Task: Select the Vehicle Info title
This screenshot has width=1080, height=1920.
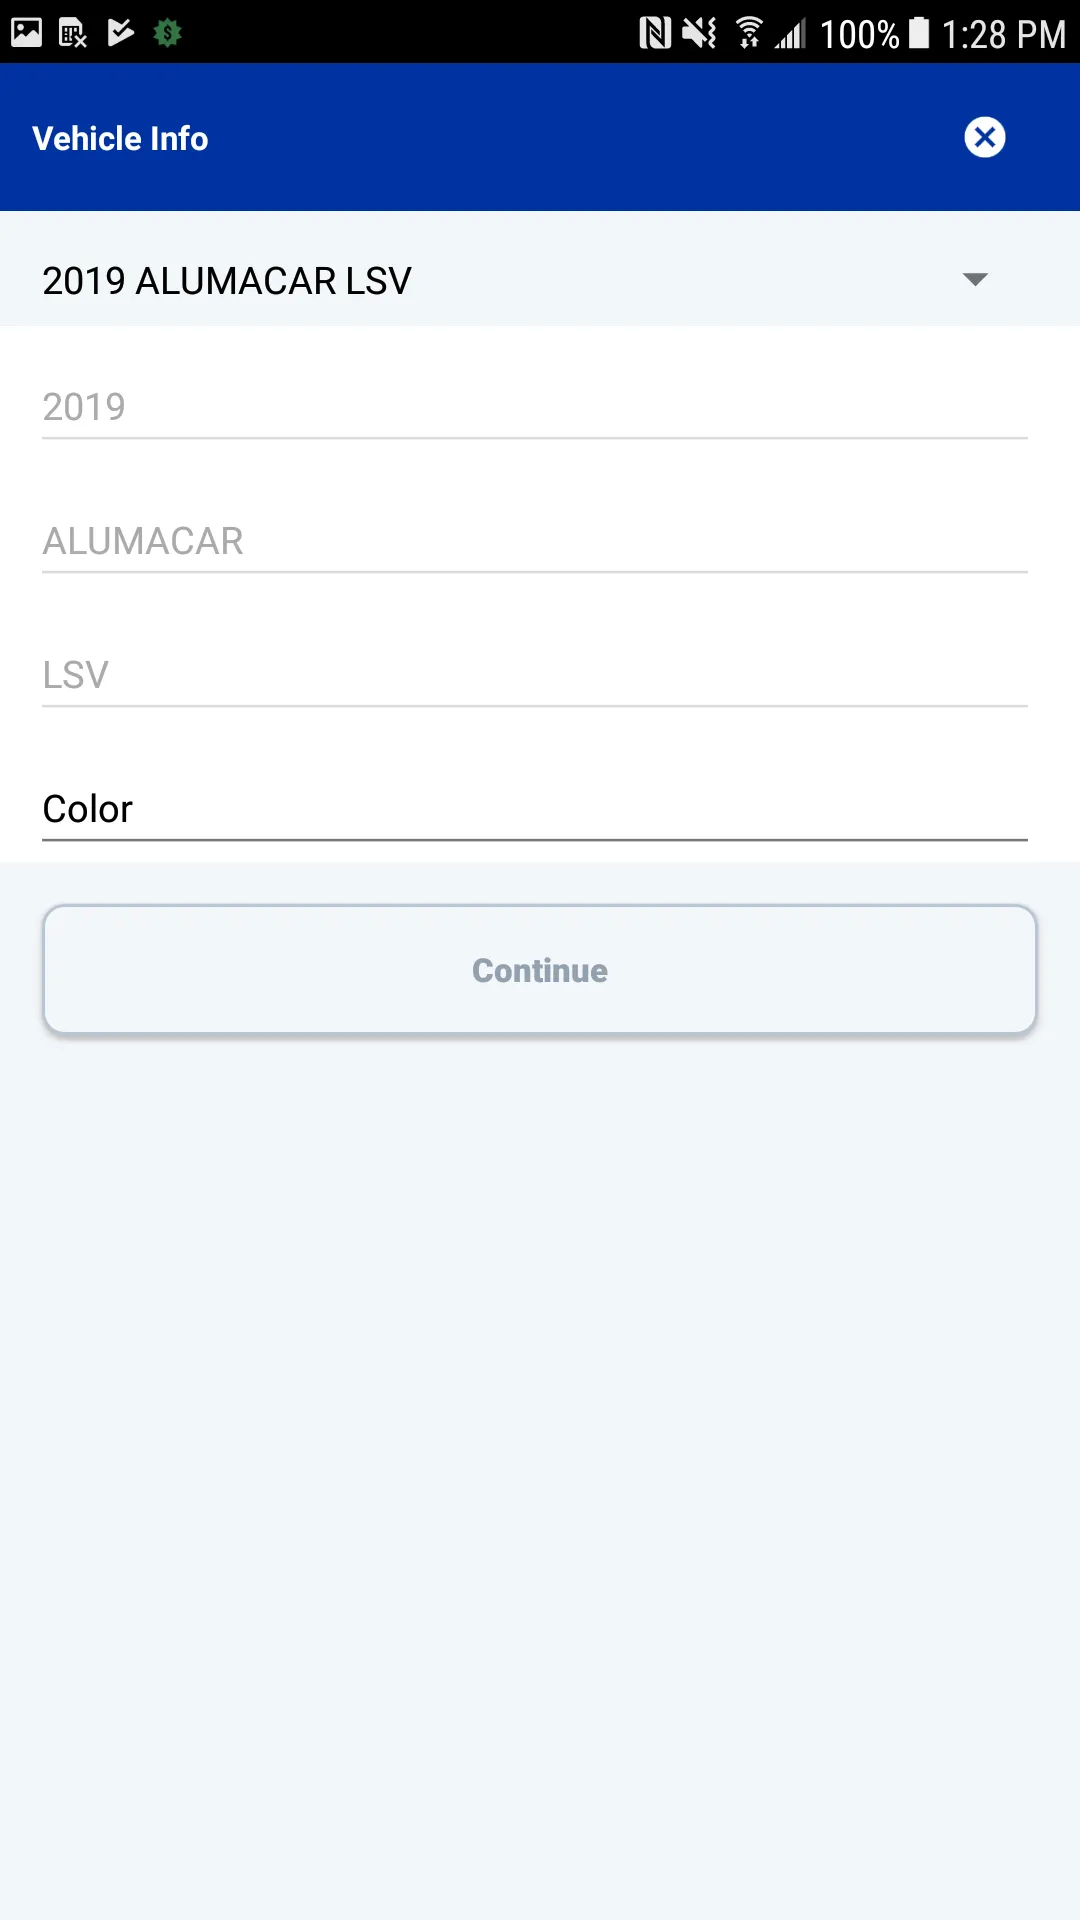Action: click(120, 138)
